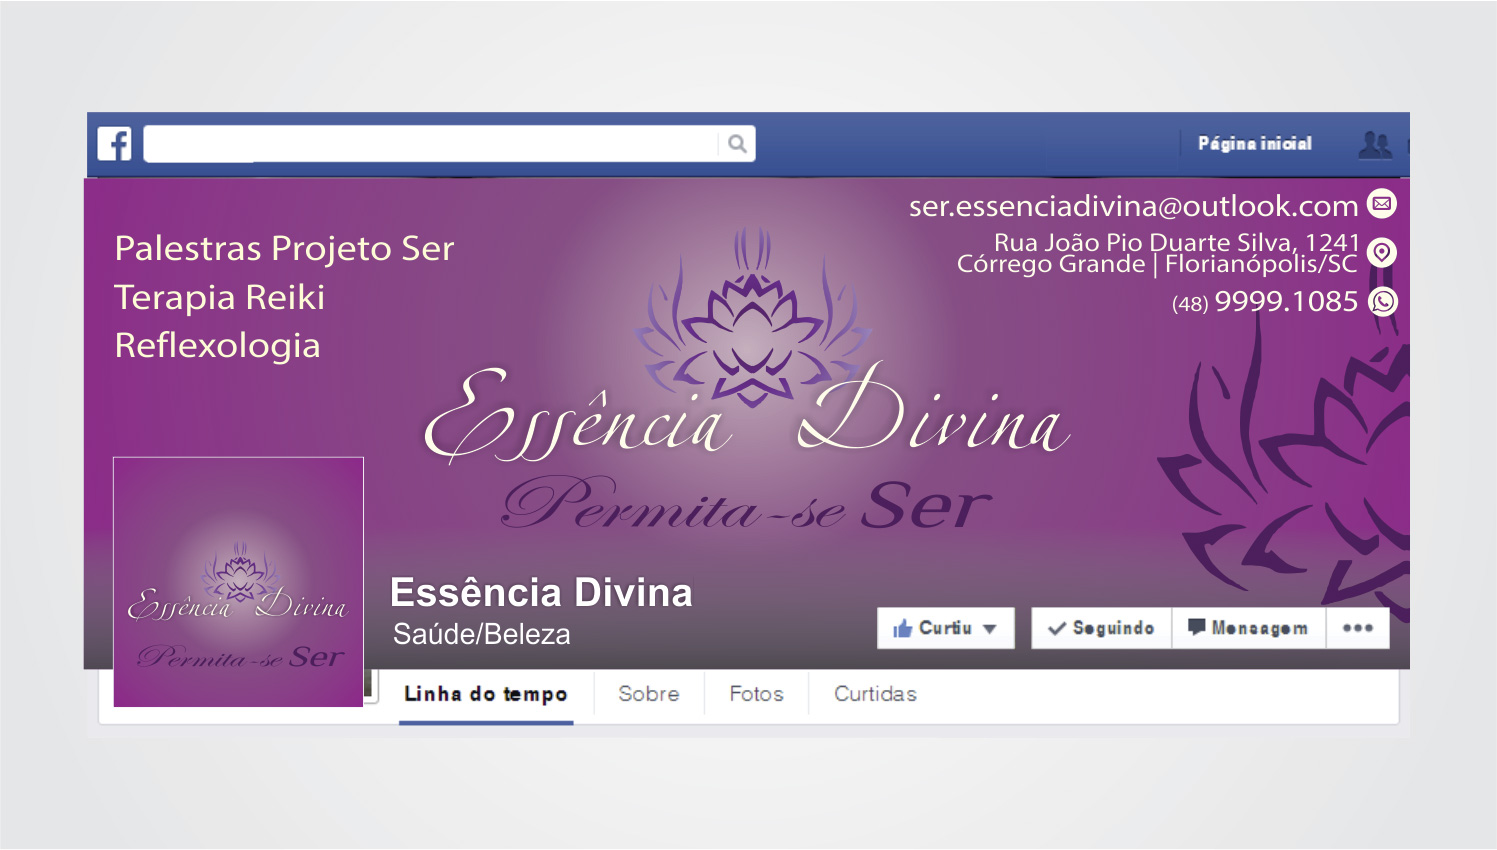Go to Página inicial
The width and height of the screenshot is (1497, 850).
1255,144
